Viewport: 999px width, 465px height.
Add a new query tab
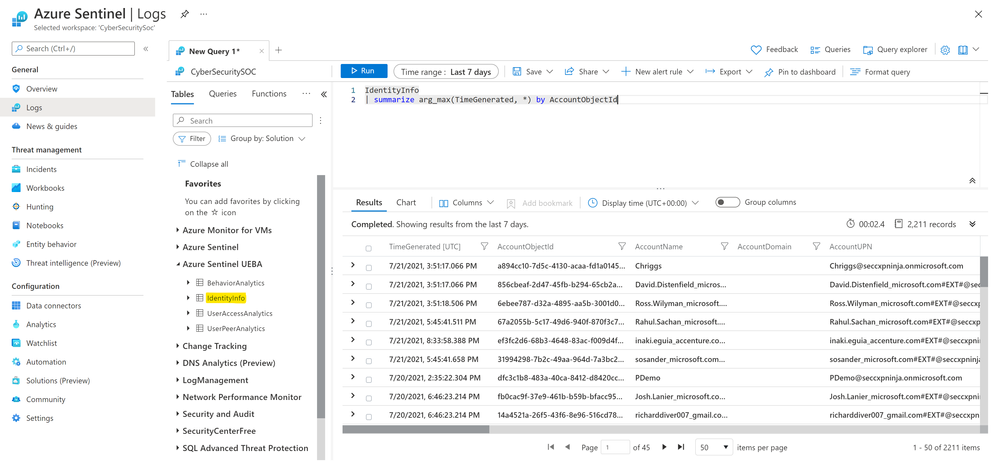coord(278,51)
